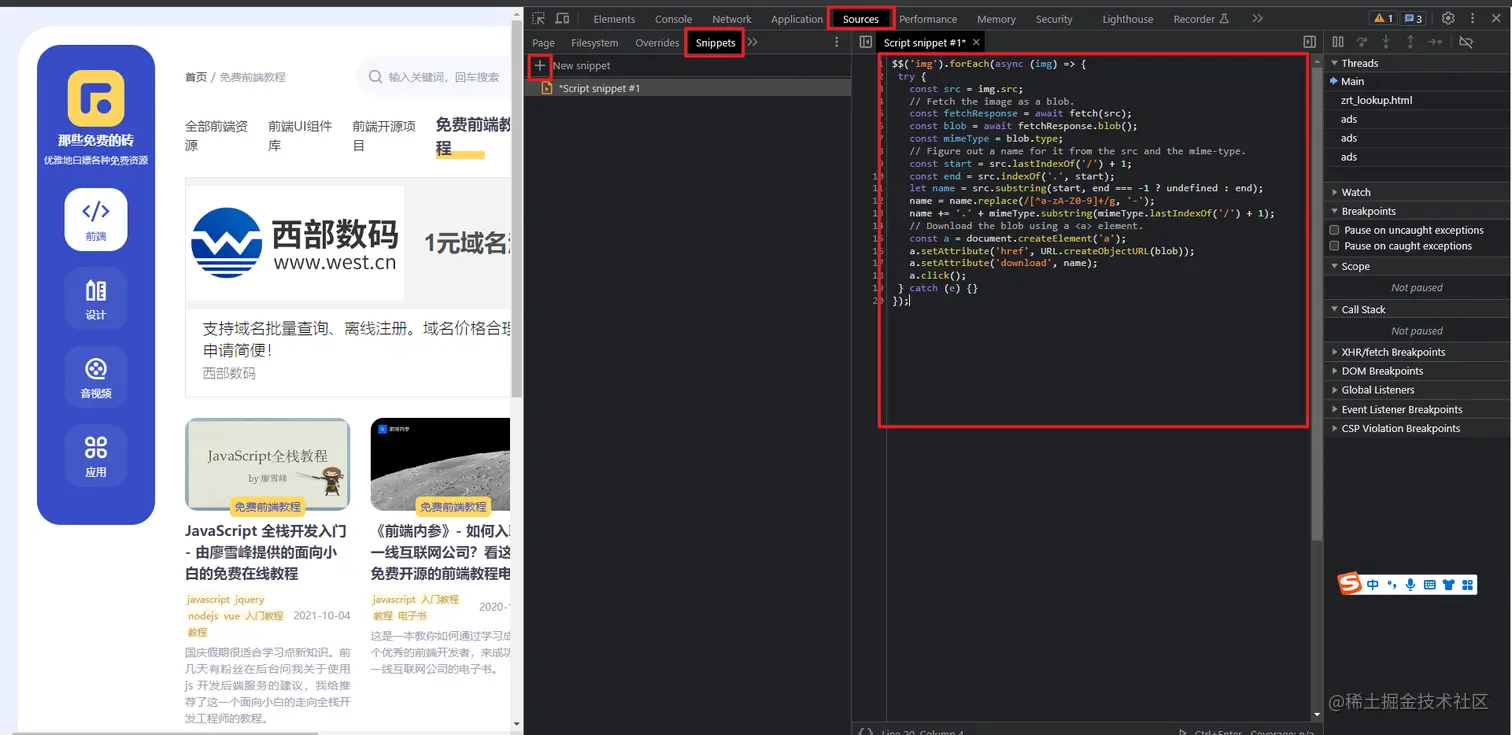Screen dimensions: 1512x735
Task: Open the Security panel
Action: (x=1054, y=19)
